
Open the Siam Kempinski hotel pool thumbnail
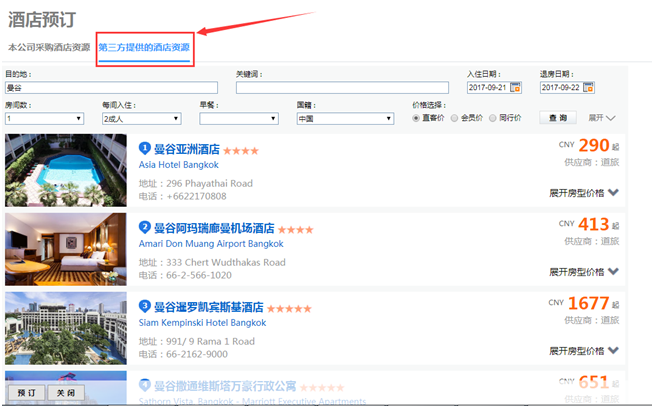coord(66,326)
